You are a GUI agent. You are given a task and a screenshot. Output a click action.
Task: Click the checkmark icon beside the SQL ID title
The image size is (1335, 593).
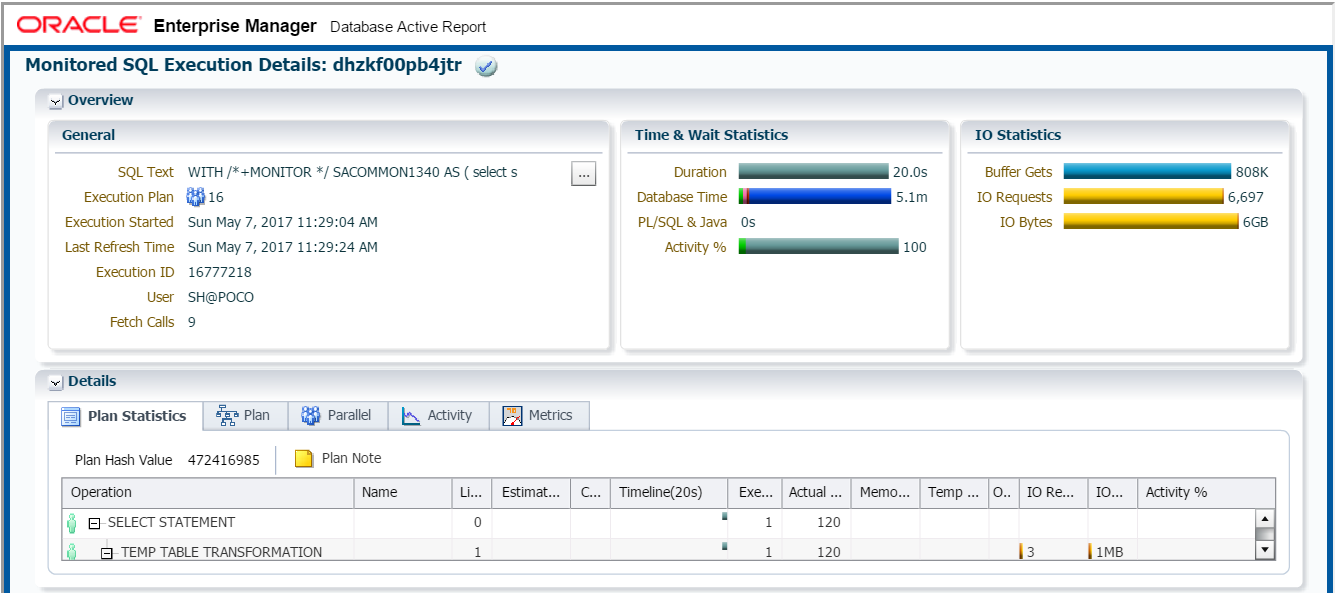487,67
